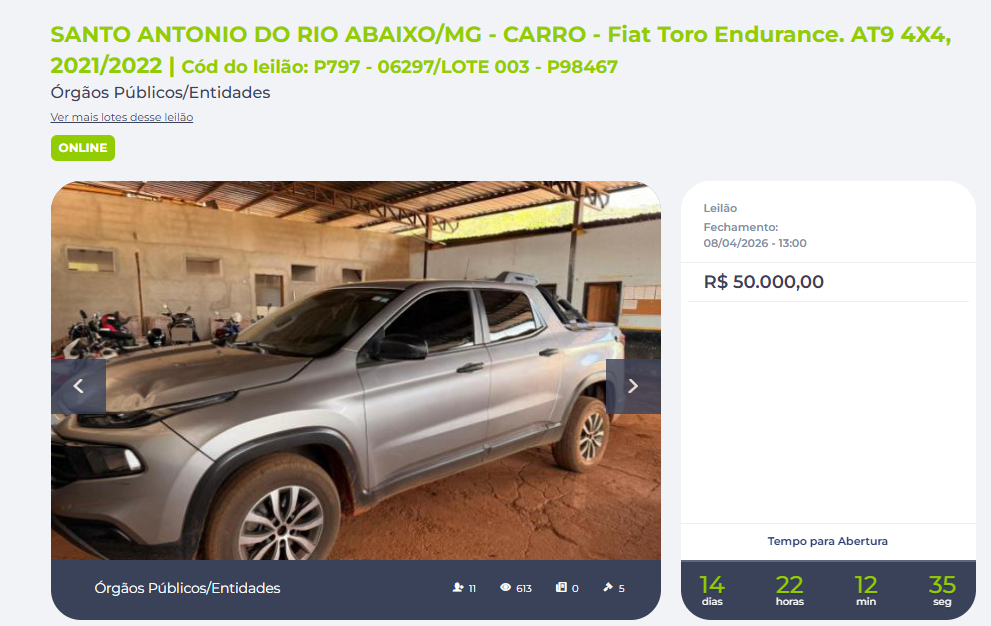
Task: Click the bidders person icon
Action: pos(458,587)
